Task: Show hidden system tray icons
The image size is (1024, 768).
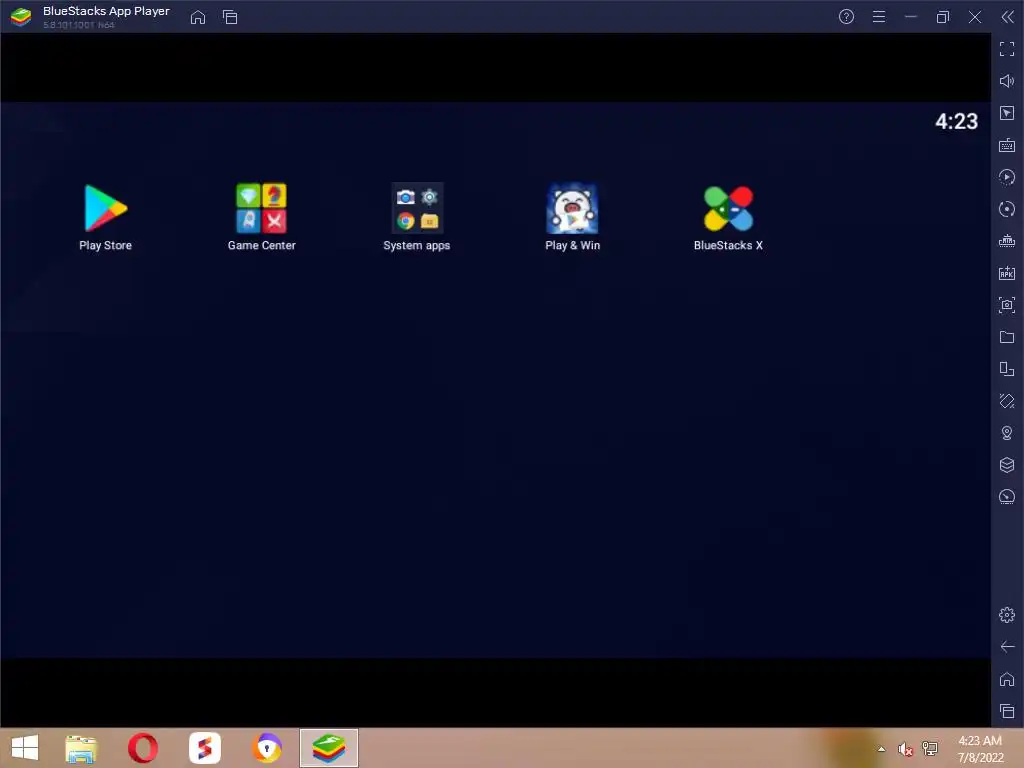Action: point(882,749)
